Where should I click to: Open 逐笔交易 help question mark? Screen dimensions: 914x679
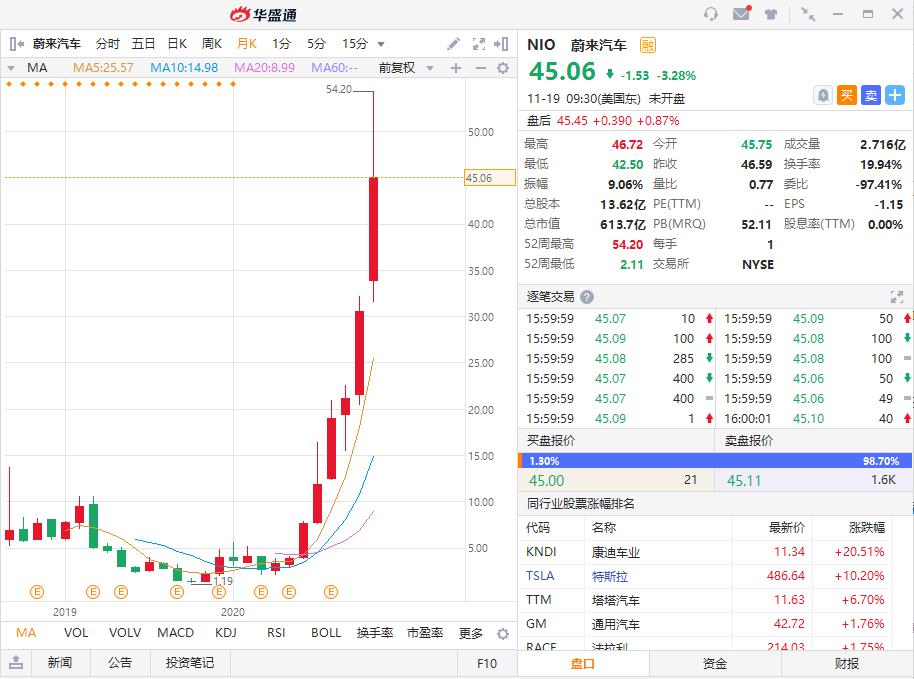tap(587, 297)
